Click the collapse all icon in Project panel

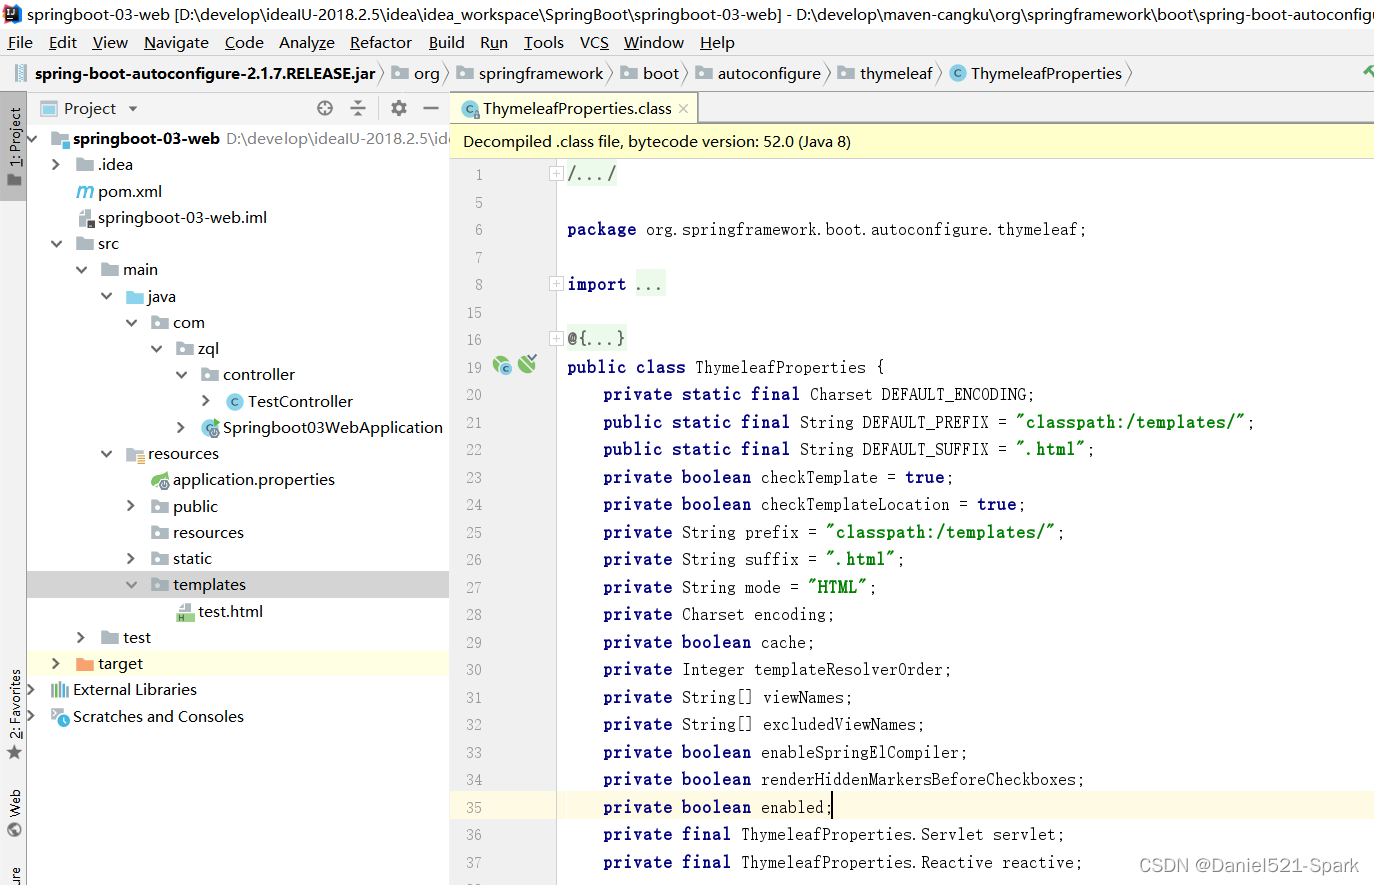pos(358,108)
